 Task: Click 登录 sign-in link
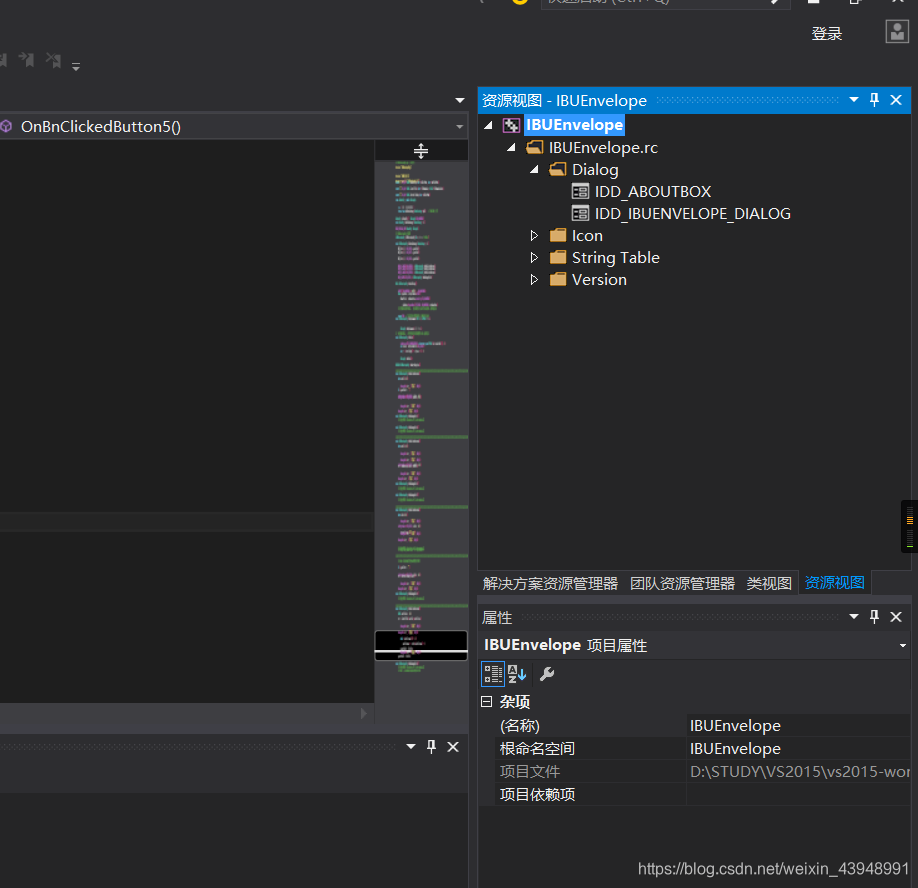827,34
